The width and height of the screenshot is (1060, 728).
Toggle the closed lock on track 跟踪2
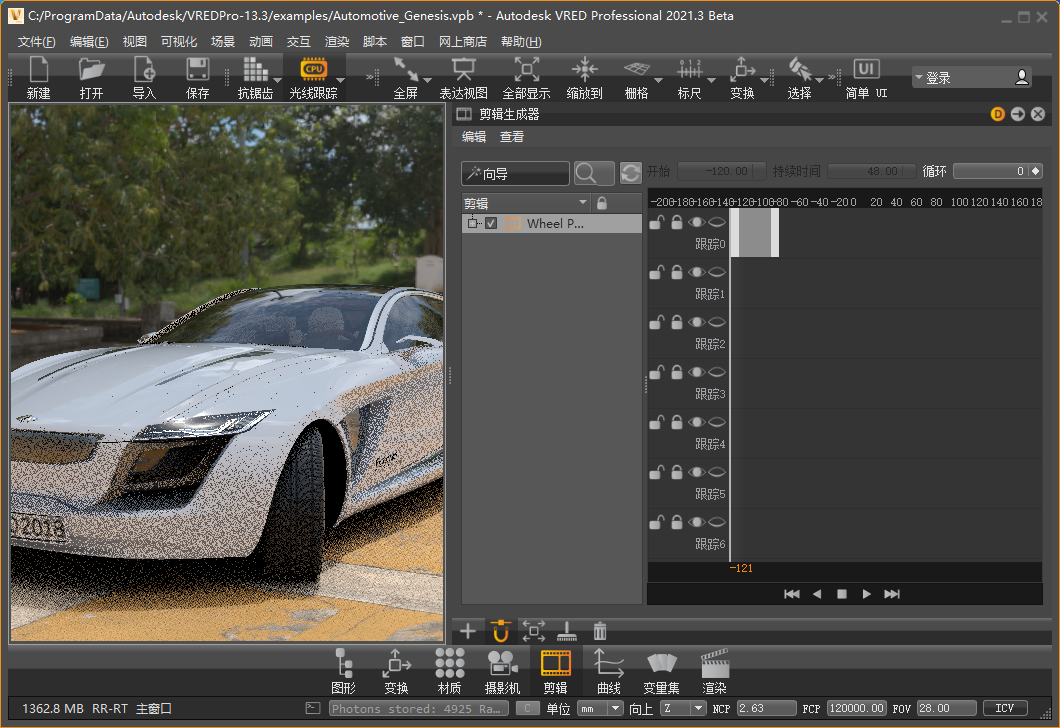[x=676, y=322]
